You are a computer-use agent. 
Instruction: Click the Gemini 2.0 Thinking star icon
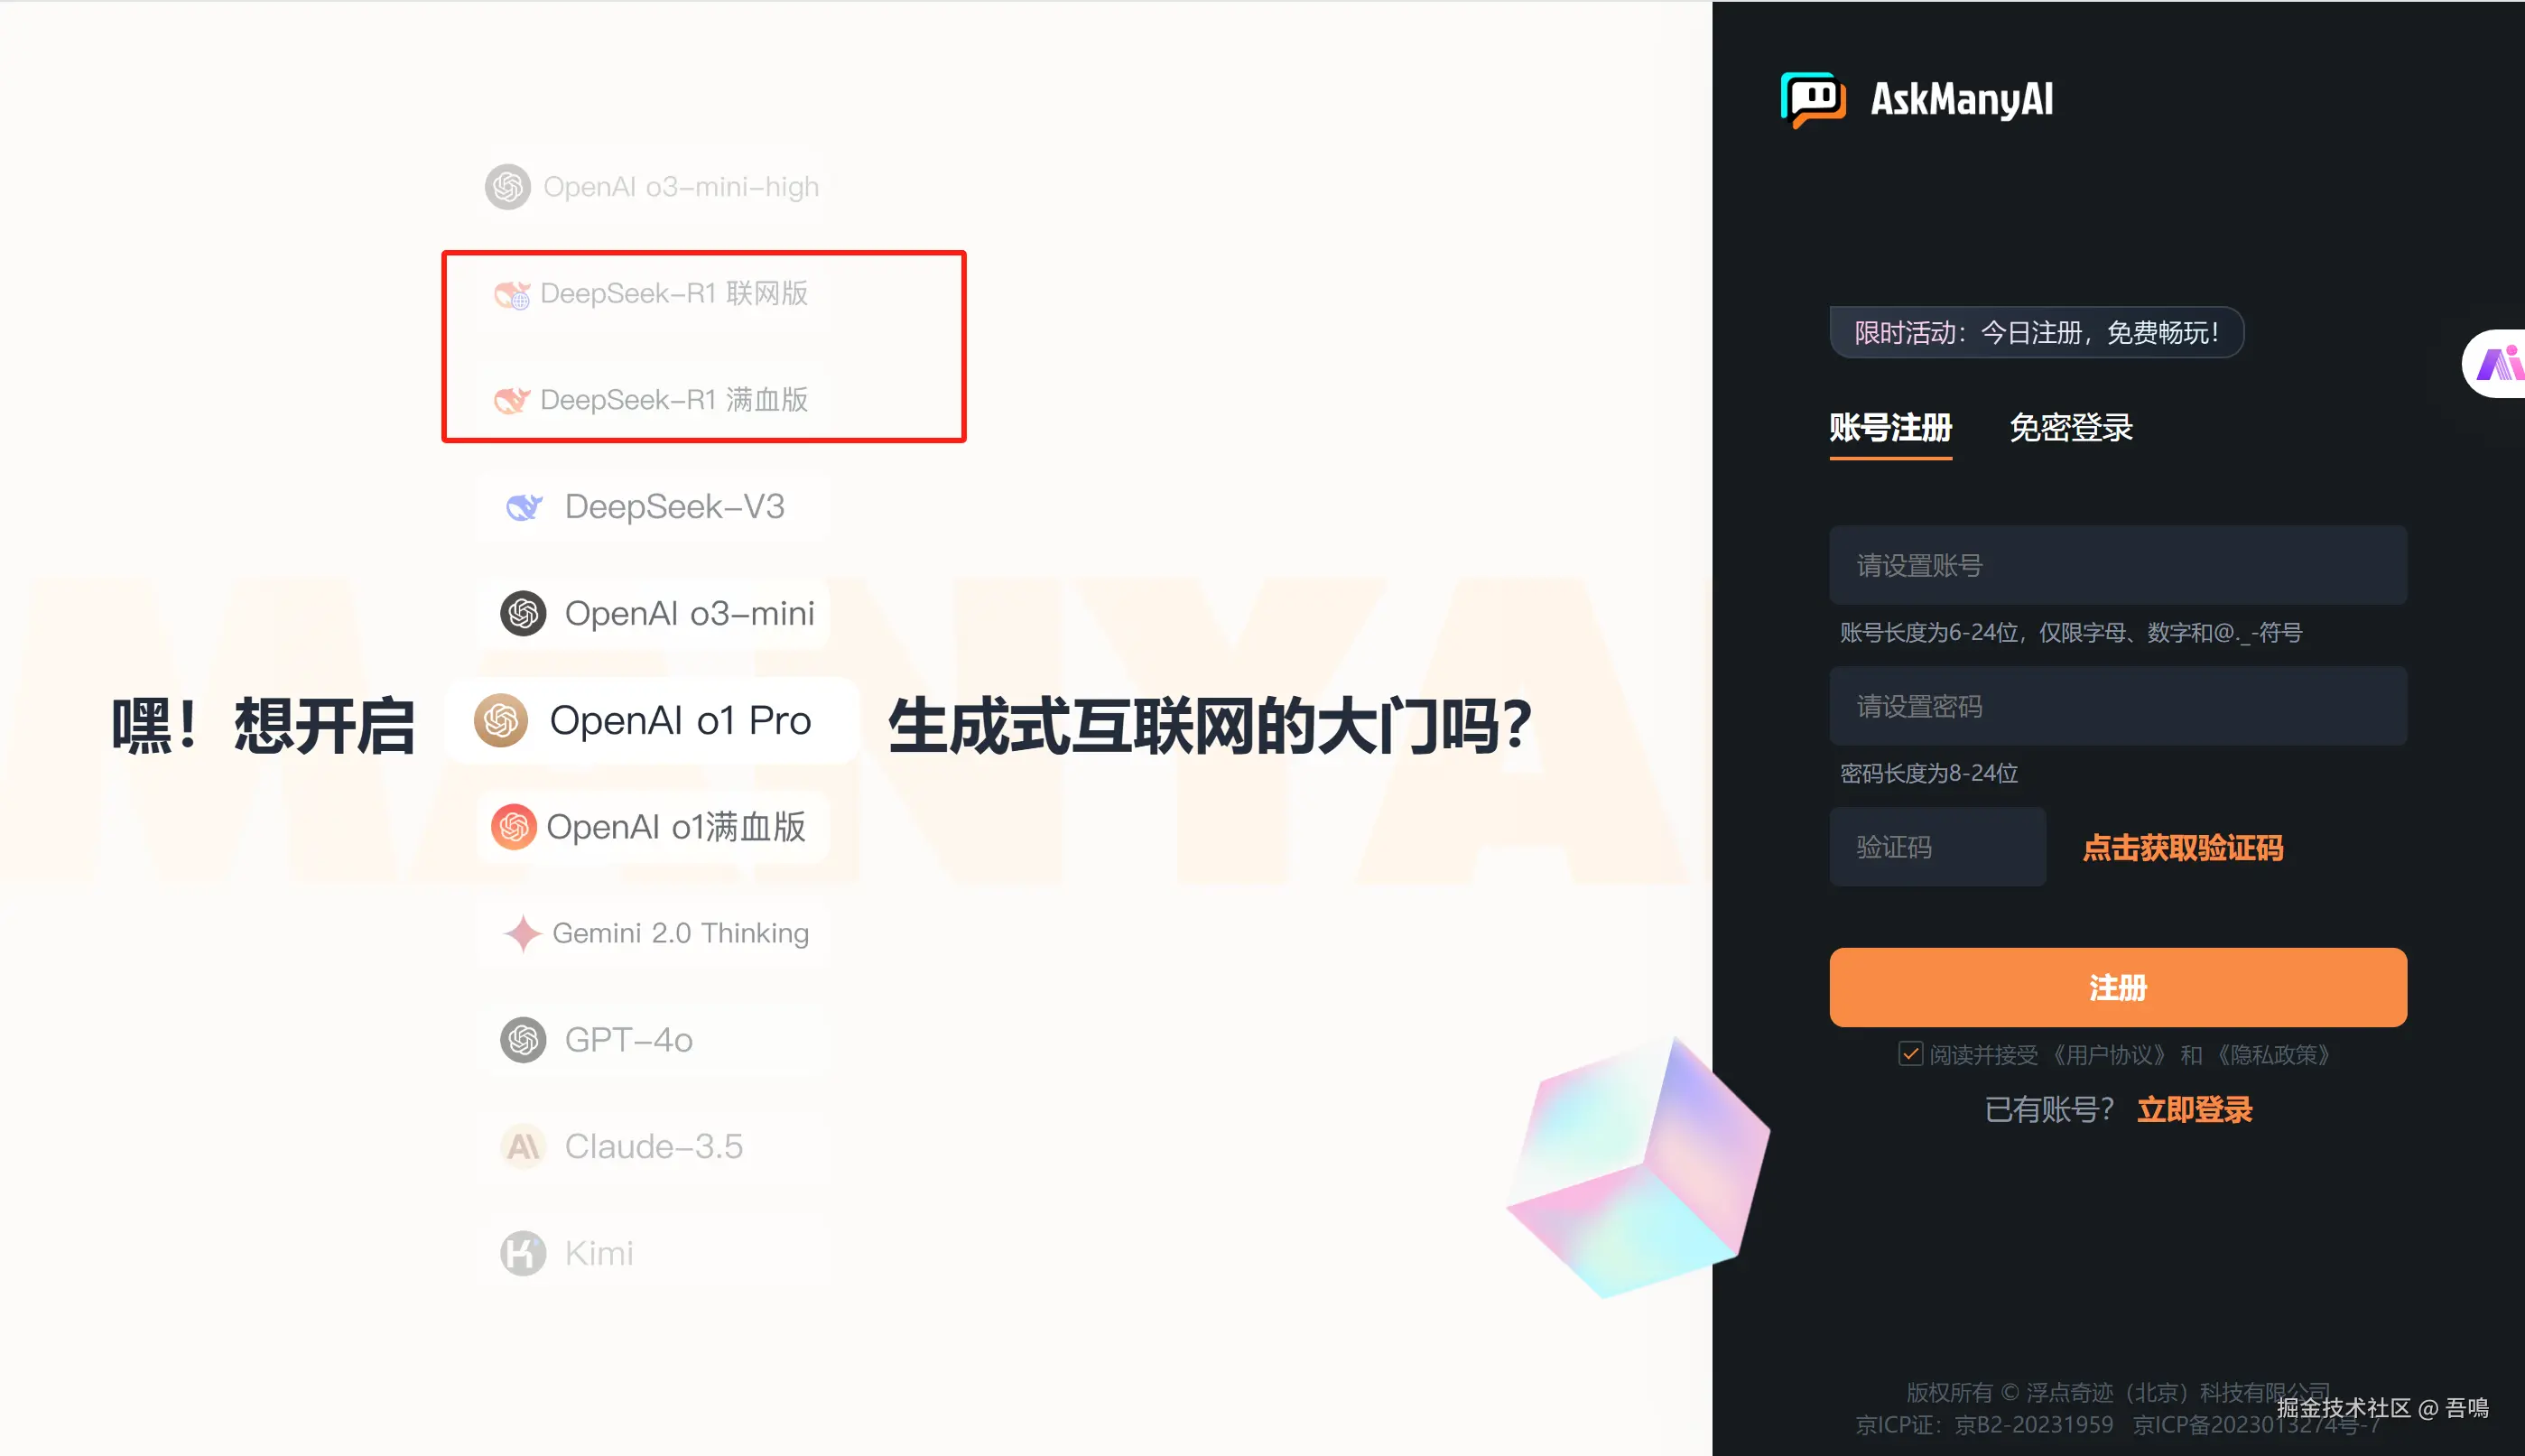tap(523, 933)
